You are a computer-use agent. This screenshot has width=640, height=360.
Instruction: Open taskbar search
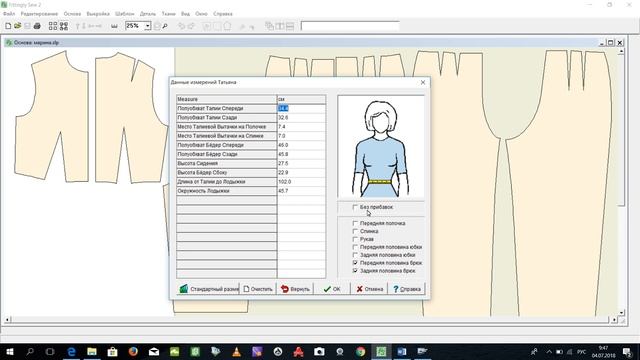(x=30, y=351)
